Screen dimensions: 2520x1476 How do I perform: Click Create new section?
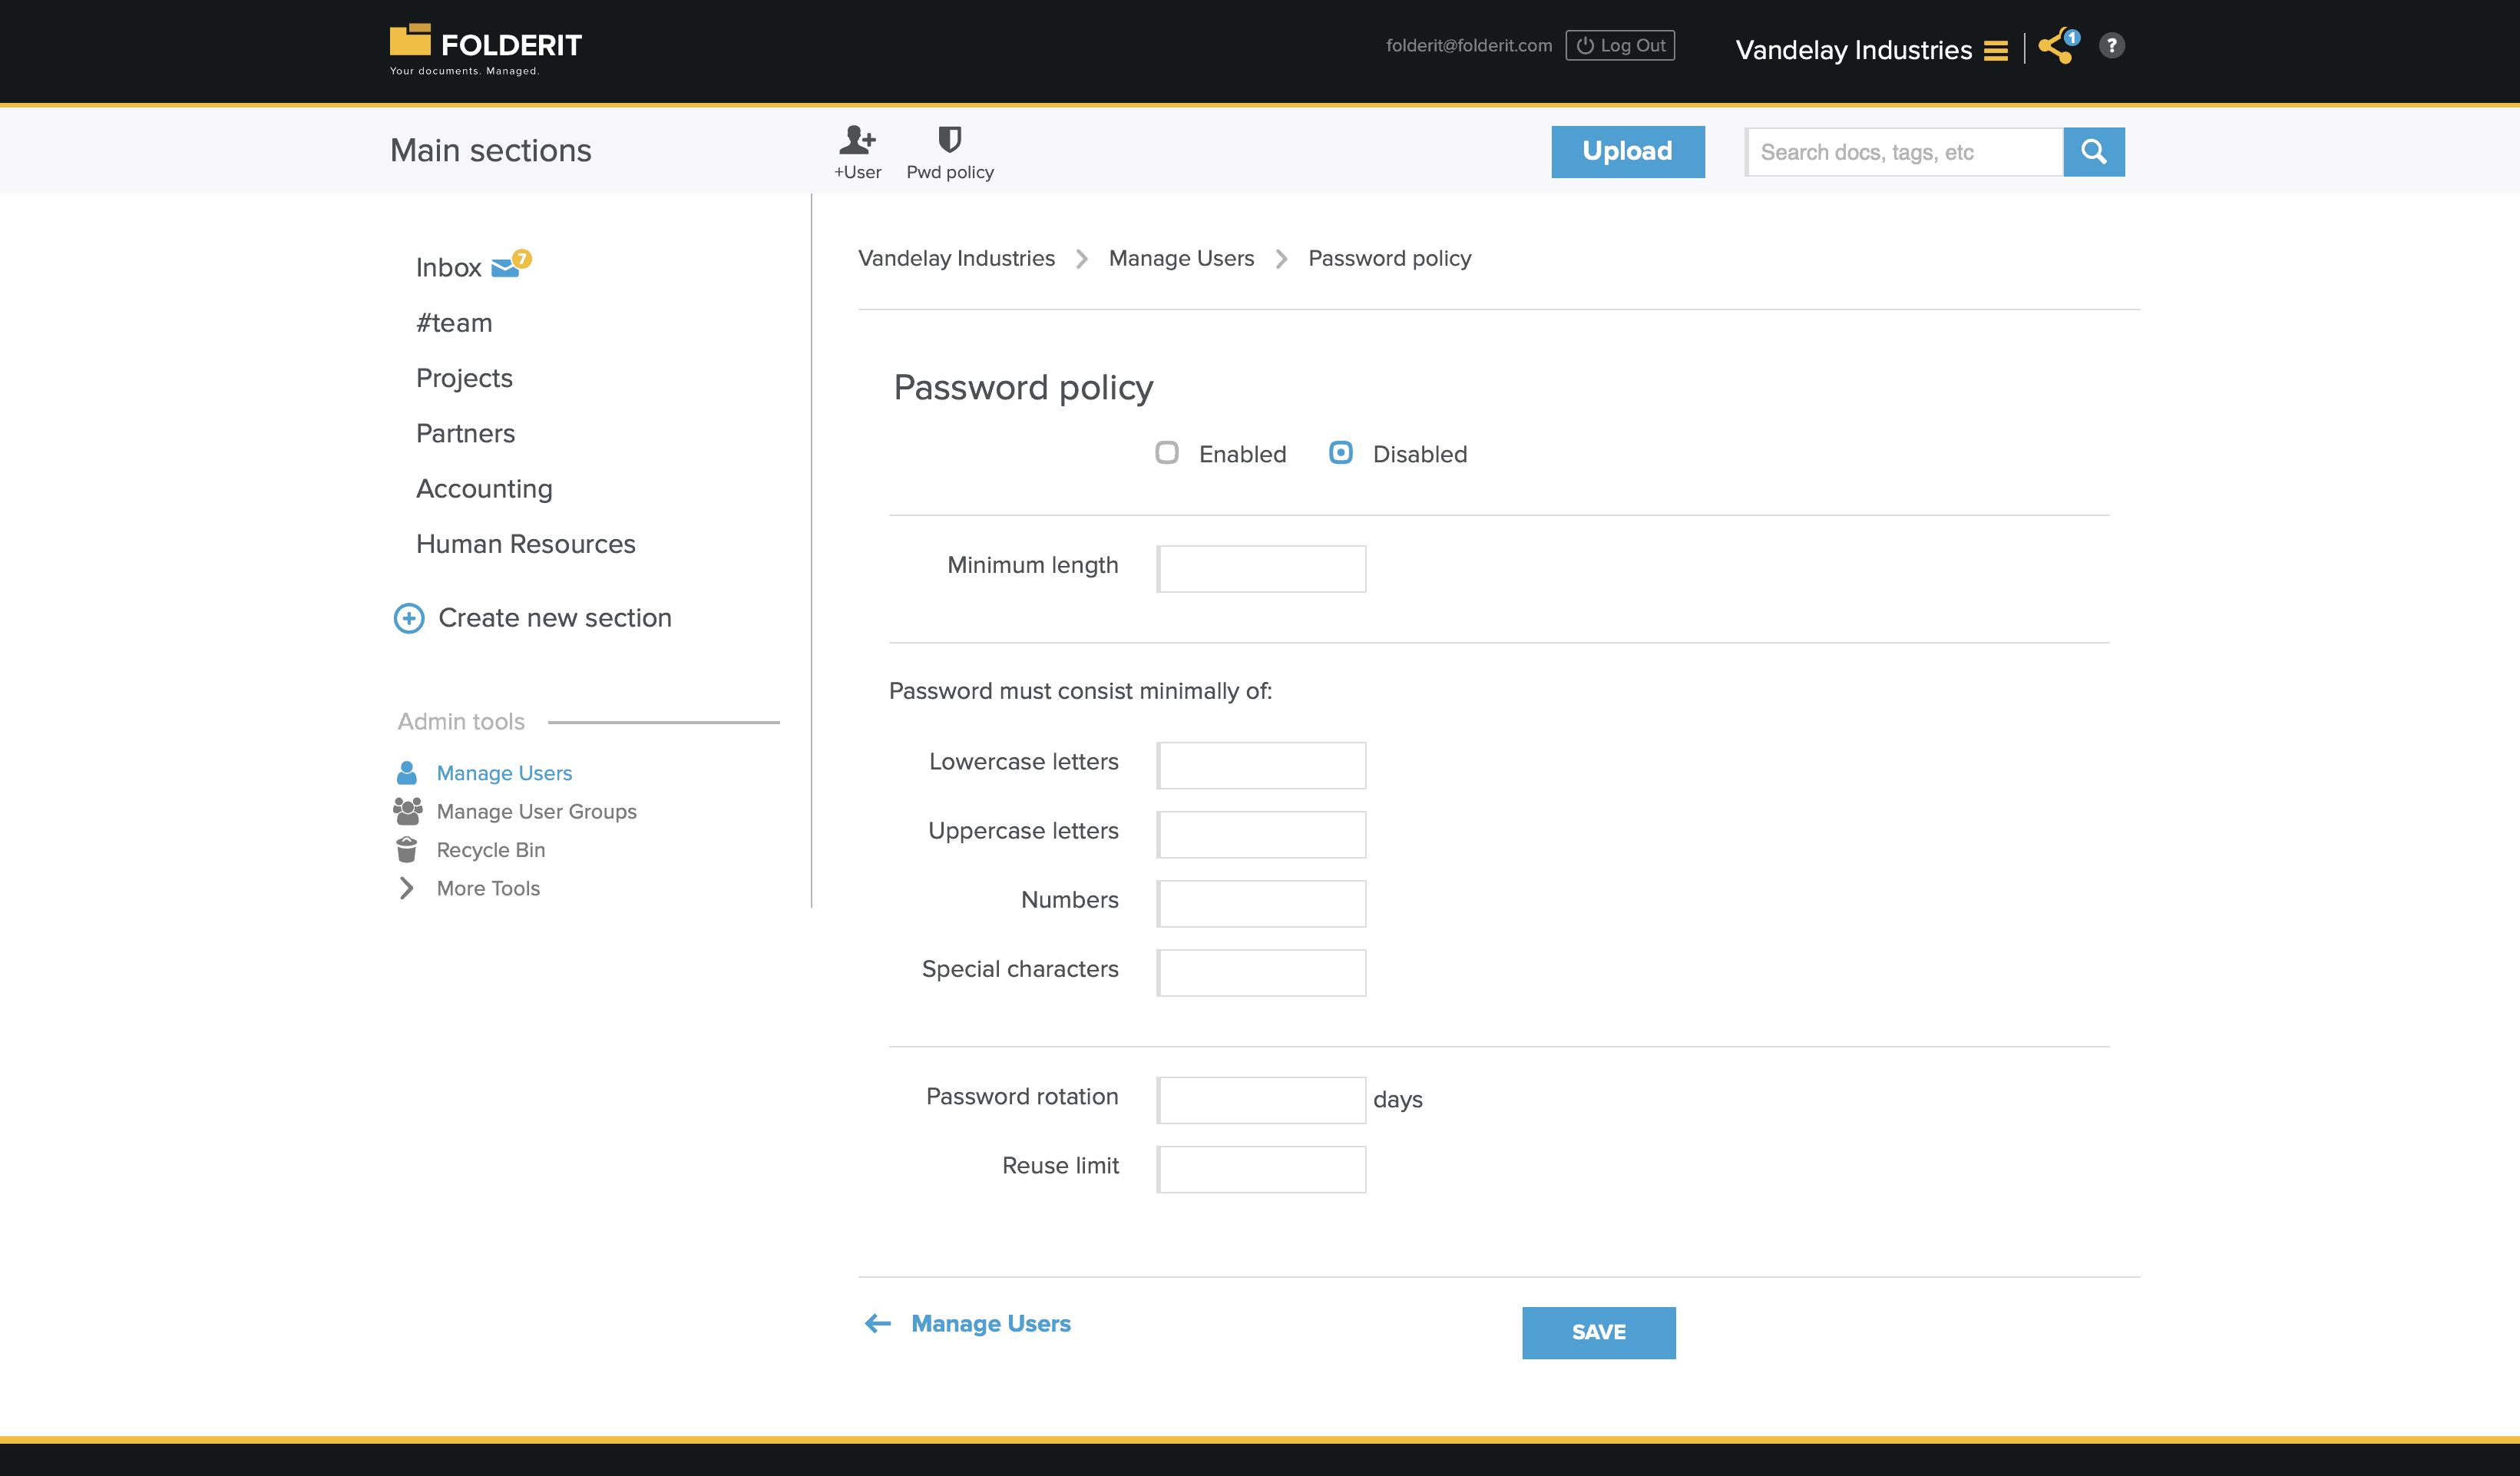[554, 618]
